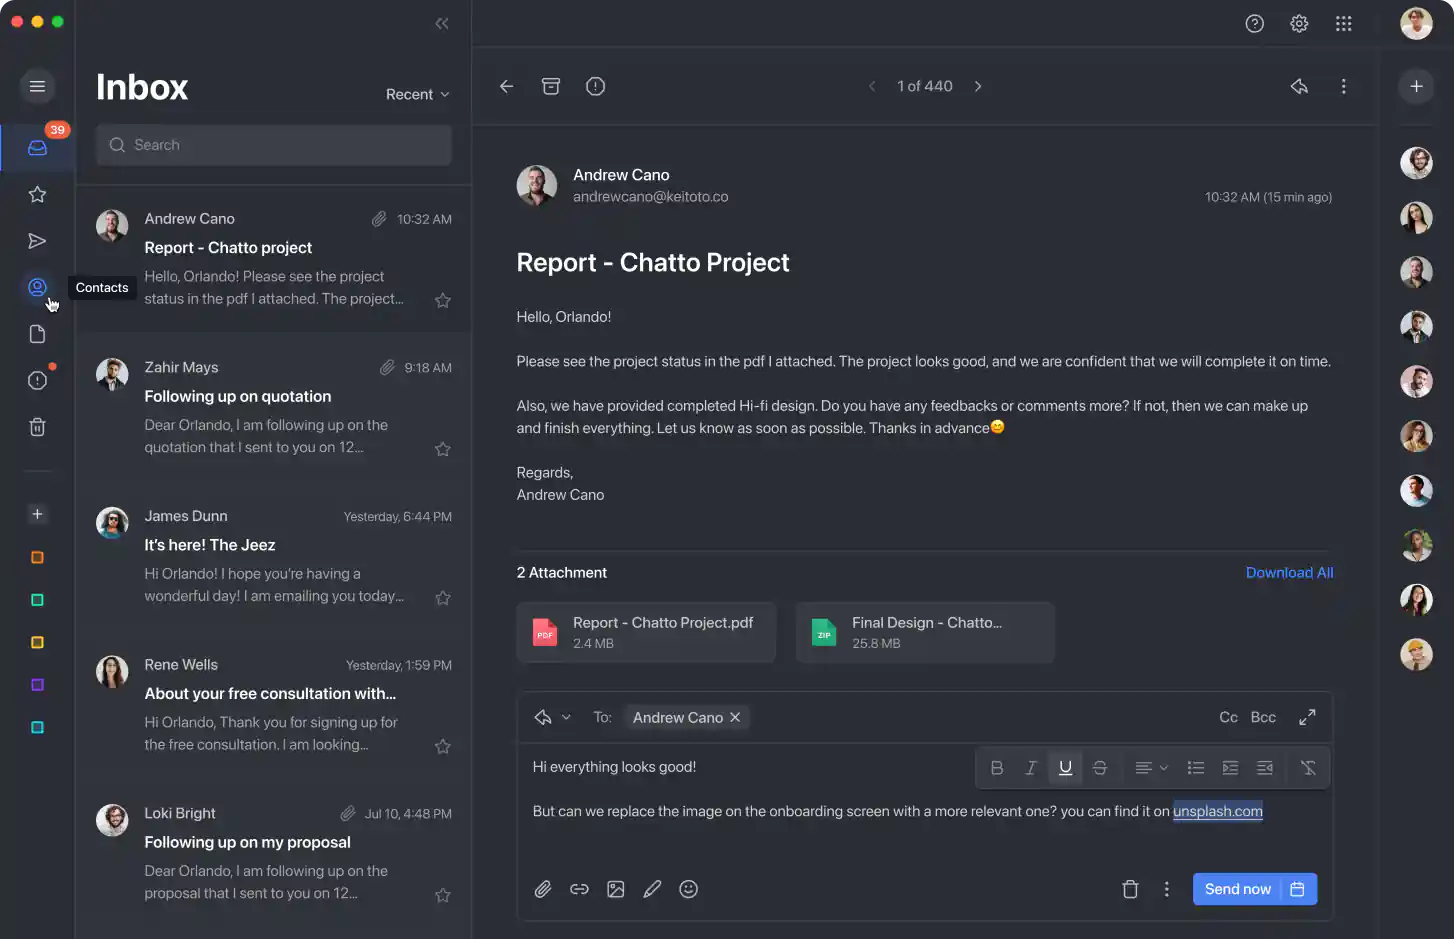Select the purple label square in sidebar
The width and height of the screenshot is (1454, 939).
click(x=37, y=685)
